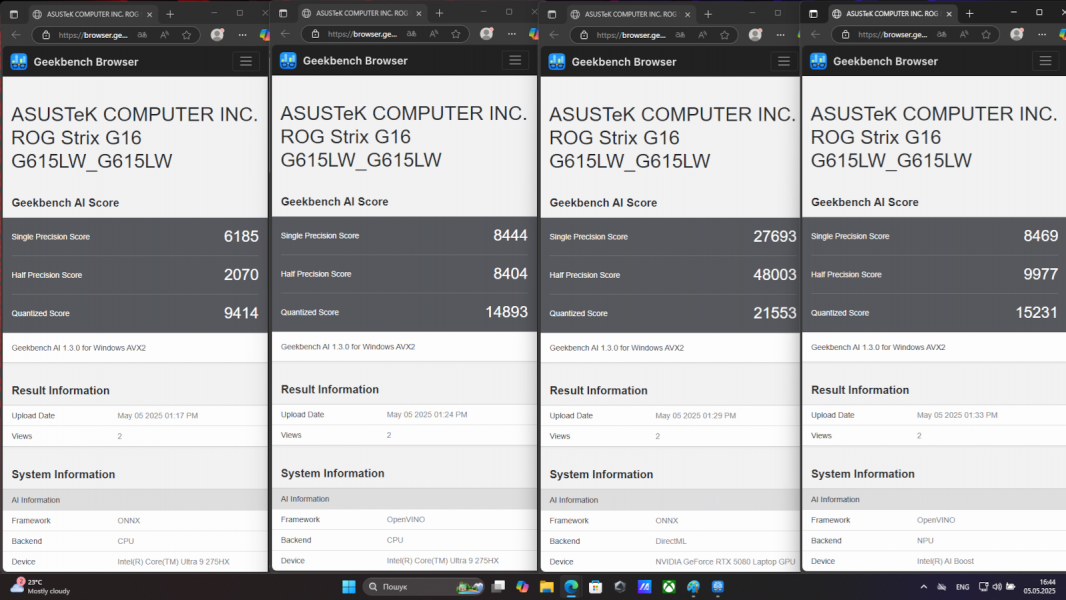Click upload date May 05 2025 01:17 PM

point(158,416)
